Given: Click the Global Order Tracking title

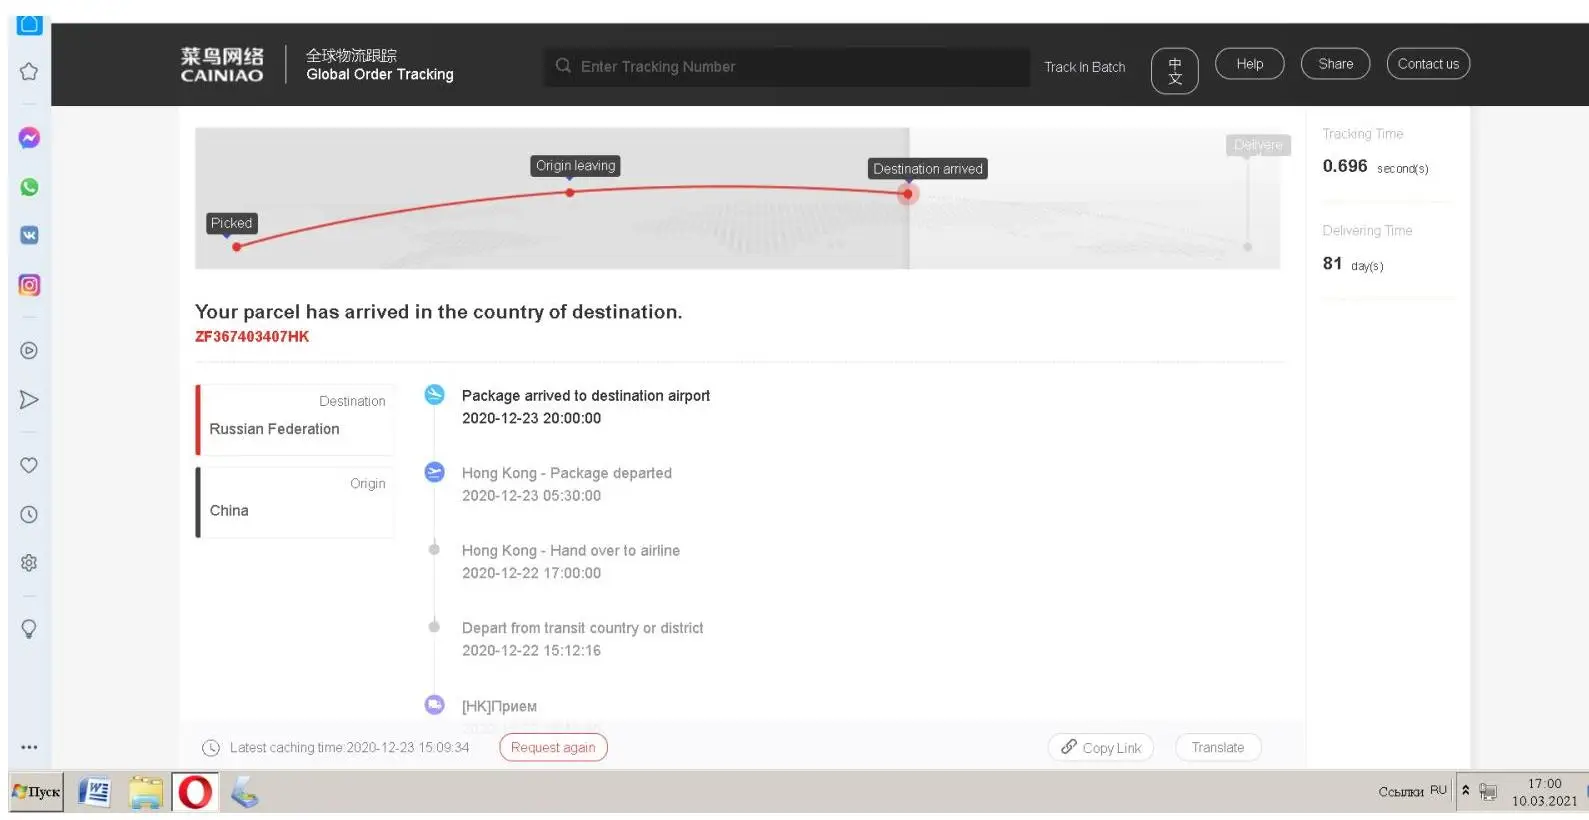Looking at the screenshot, I should [x=380, y=74].
